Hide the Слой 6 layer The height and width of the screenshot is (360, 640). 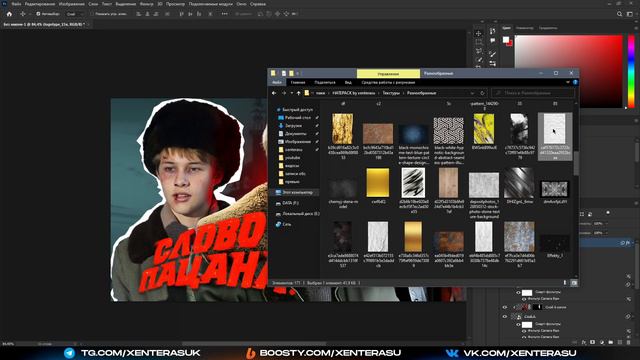(504, 316)
